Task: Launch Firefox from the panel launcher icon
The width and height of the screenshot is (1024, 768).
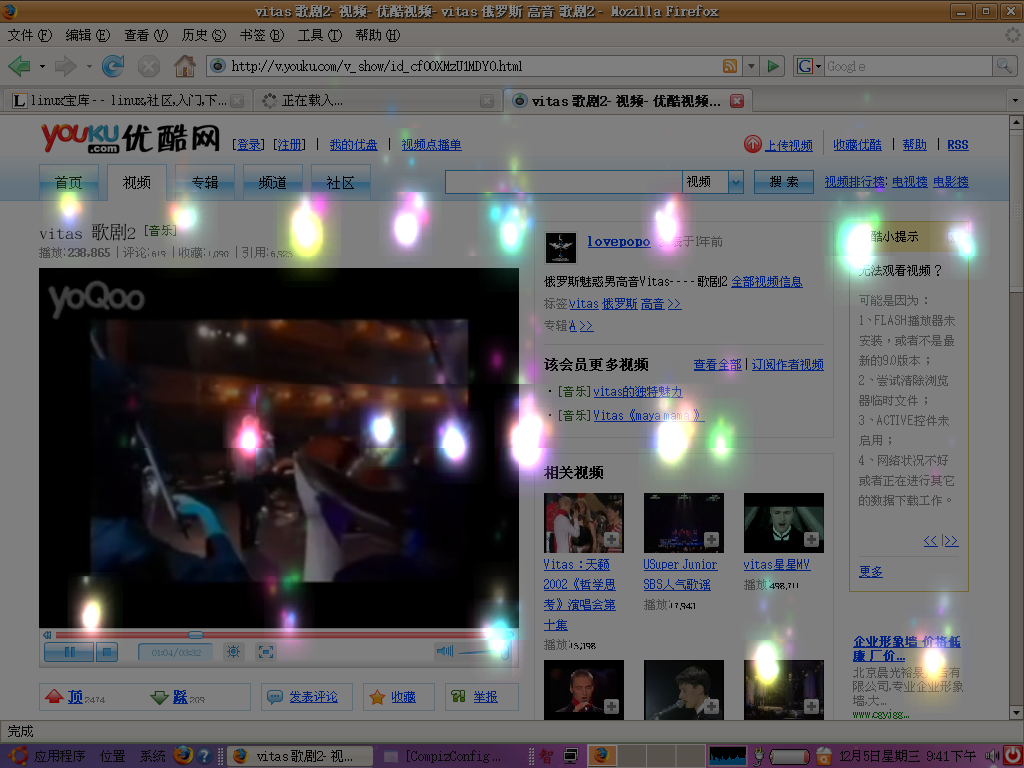Action: [x=184, y=756]
